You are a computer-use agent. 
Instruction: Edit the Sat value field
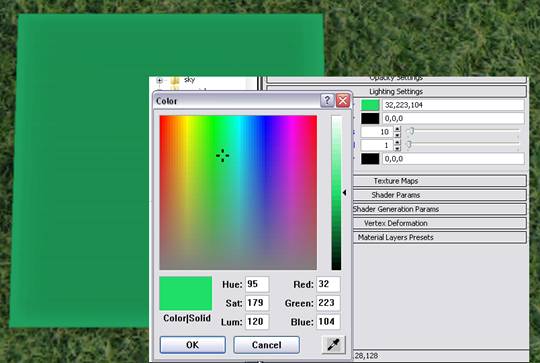pos(257,303)
